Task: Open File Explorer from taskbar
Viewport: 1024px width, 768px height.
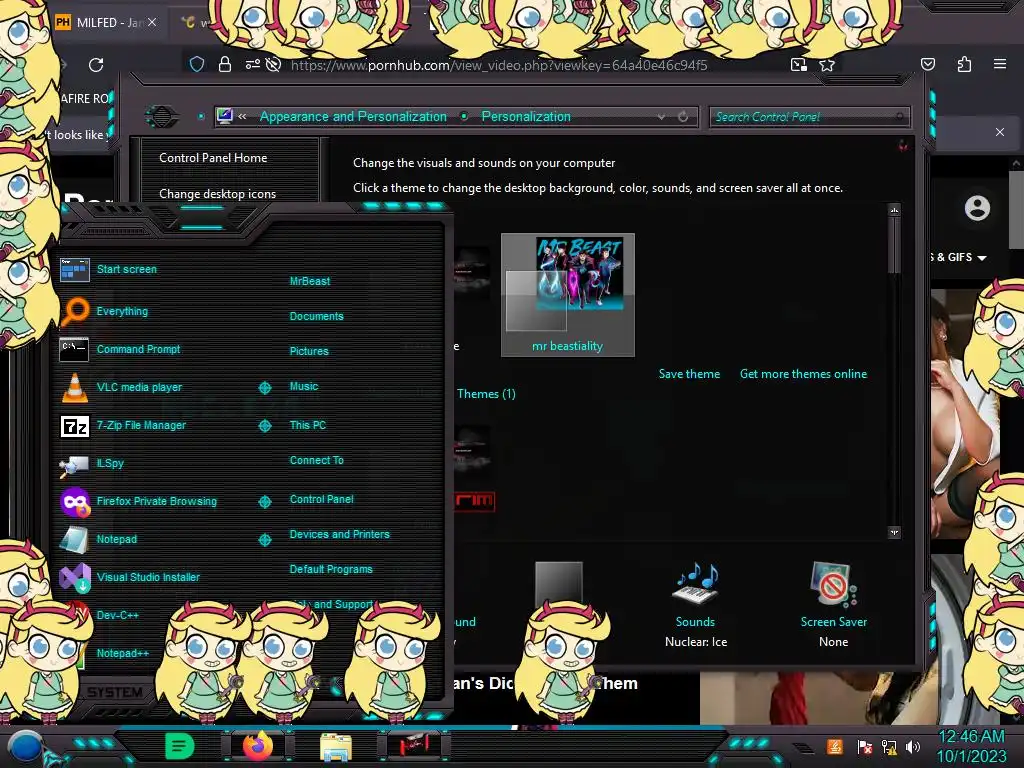Action: [x=336, y=746]
